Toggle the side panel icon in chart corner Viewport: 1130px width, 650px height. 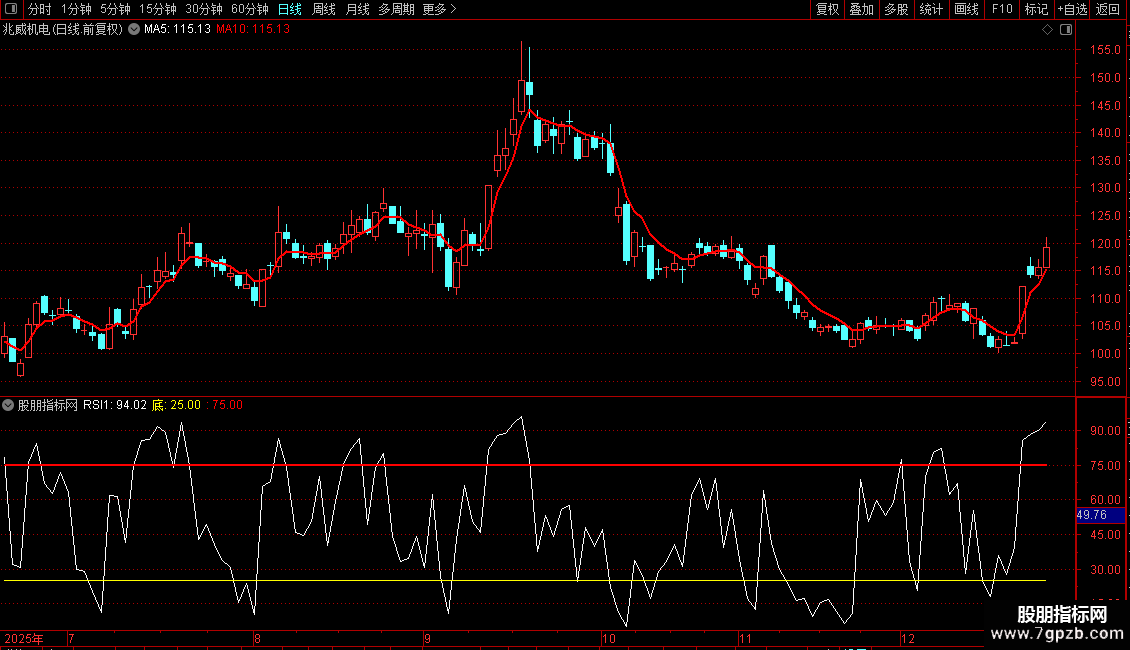coord(1066,30)
